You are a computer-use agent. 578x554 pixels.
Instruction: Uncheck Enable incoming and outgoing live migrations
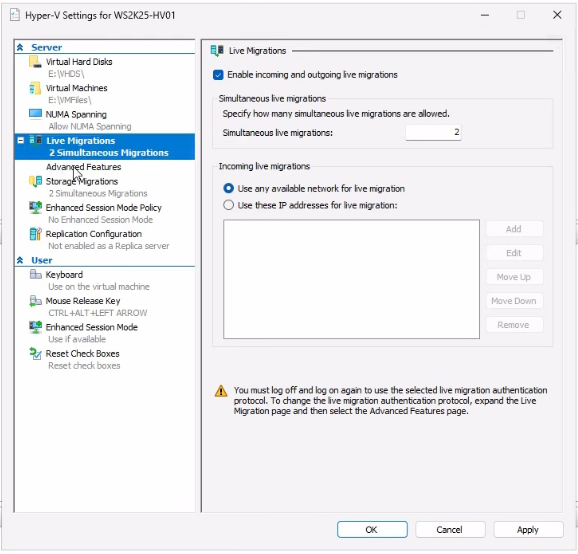pyautogui.click(x=218, y=75)
